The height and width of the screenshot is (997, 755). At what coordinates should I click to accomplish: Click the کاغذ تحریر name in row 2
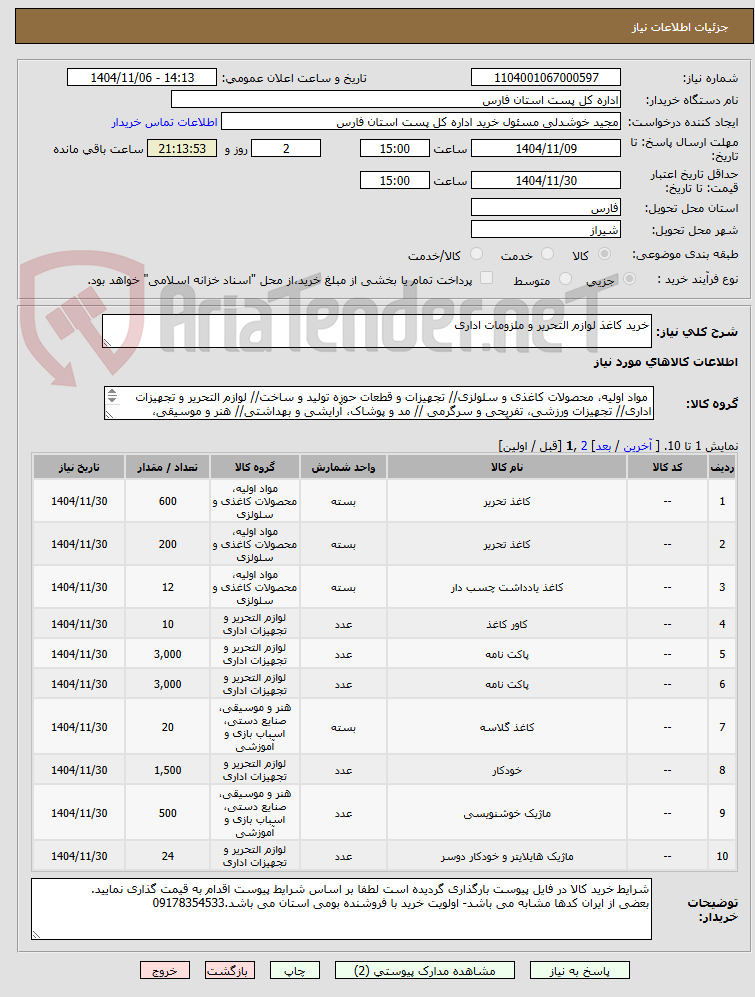(507, 545)
